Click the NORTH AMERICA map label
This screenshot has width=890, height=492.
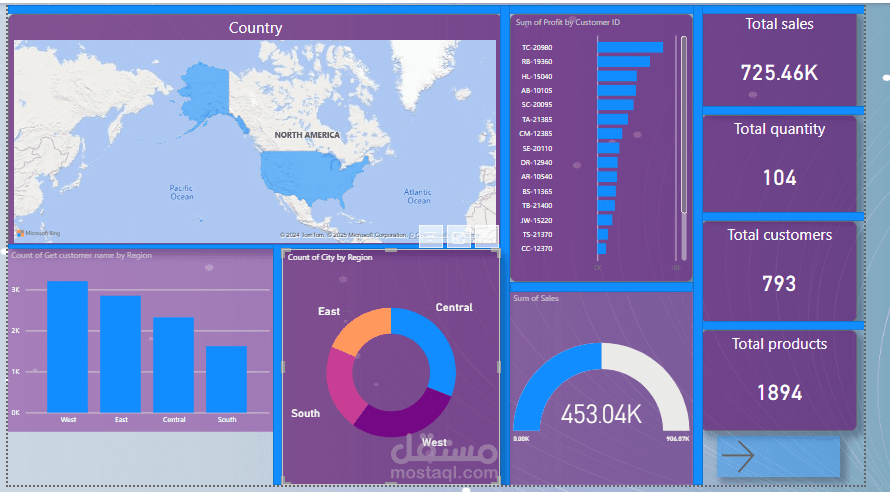[x=307, y=135]
